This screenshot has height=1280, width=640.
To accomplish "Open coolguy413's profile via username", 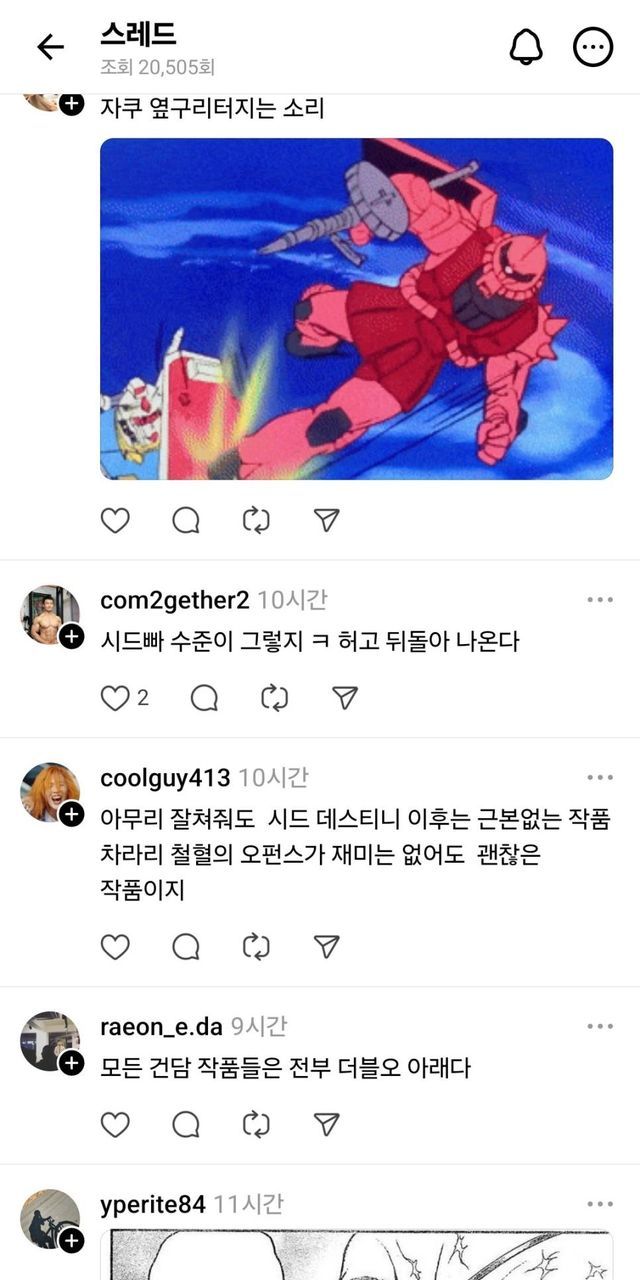I will 165,778.
